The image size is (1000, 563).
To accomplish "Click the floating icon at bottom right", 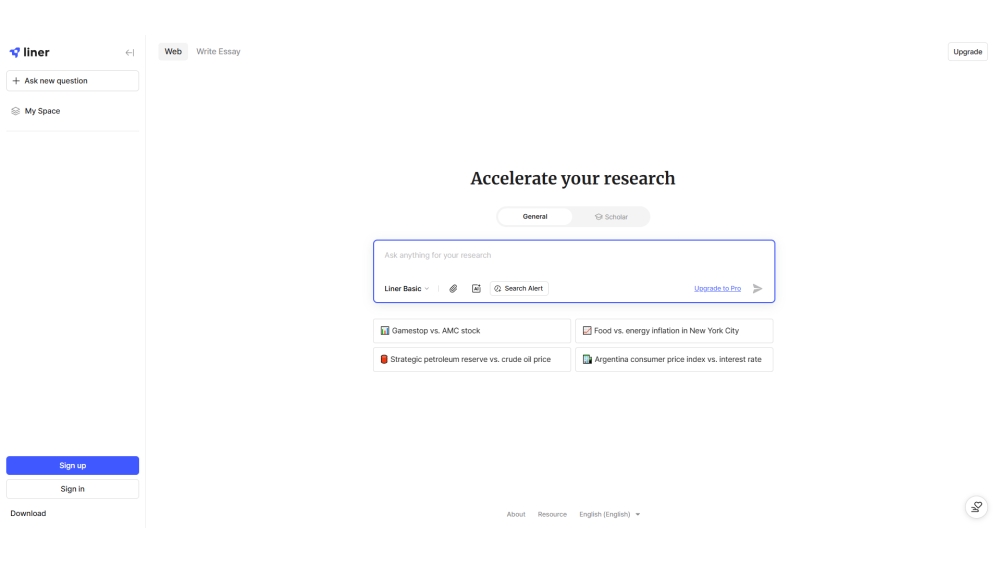I will coord(976,507).
